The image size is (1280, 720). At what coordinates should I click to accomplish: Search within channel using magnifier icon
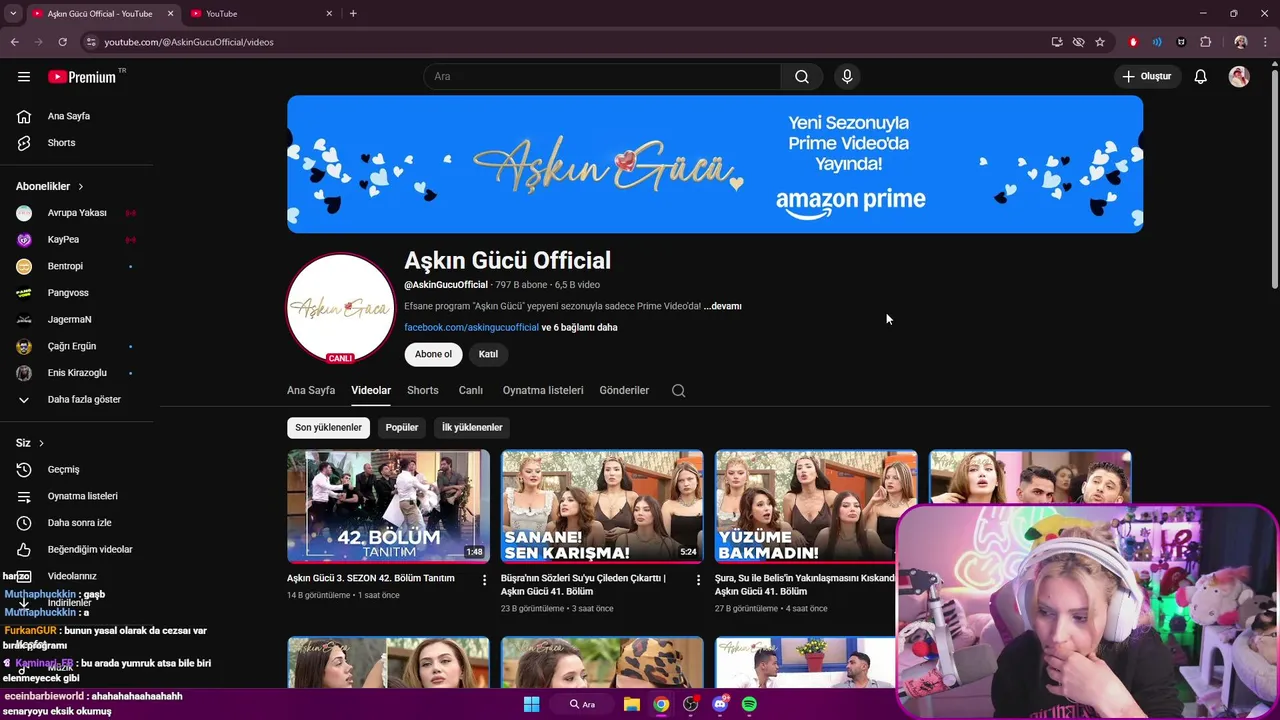click(x=678, y=391)
